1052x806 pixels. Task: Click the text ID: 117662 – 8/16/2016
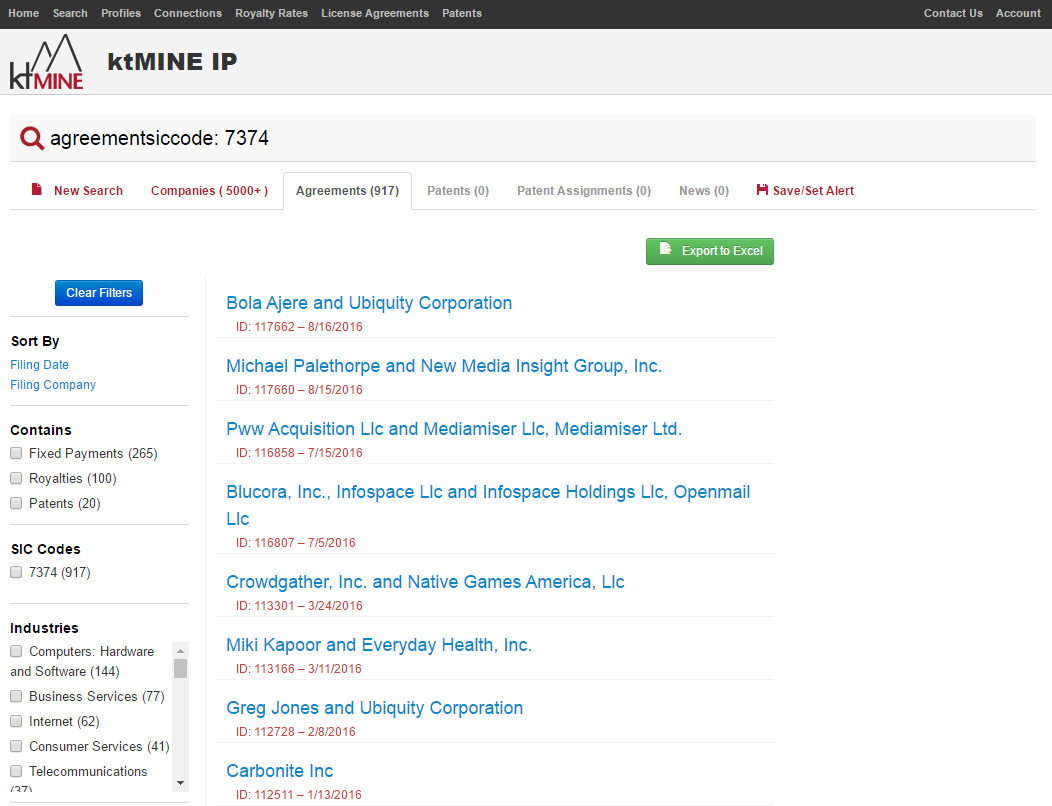tap(299, 327)
